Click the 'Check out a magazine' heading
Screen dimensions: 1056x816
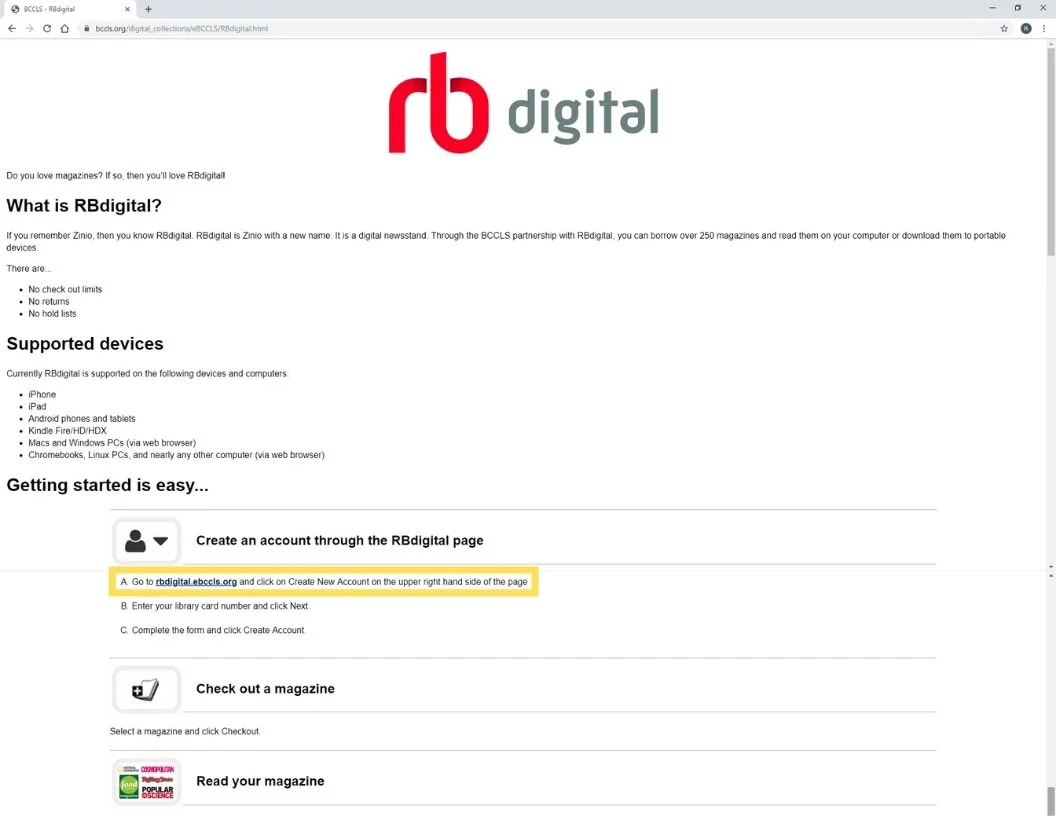(x=265, y=689)
